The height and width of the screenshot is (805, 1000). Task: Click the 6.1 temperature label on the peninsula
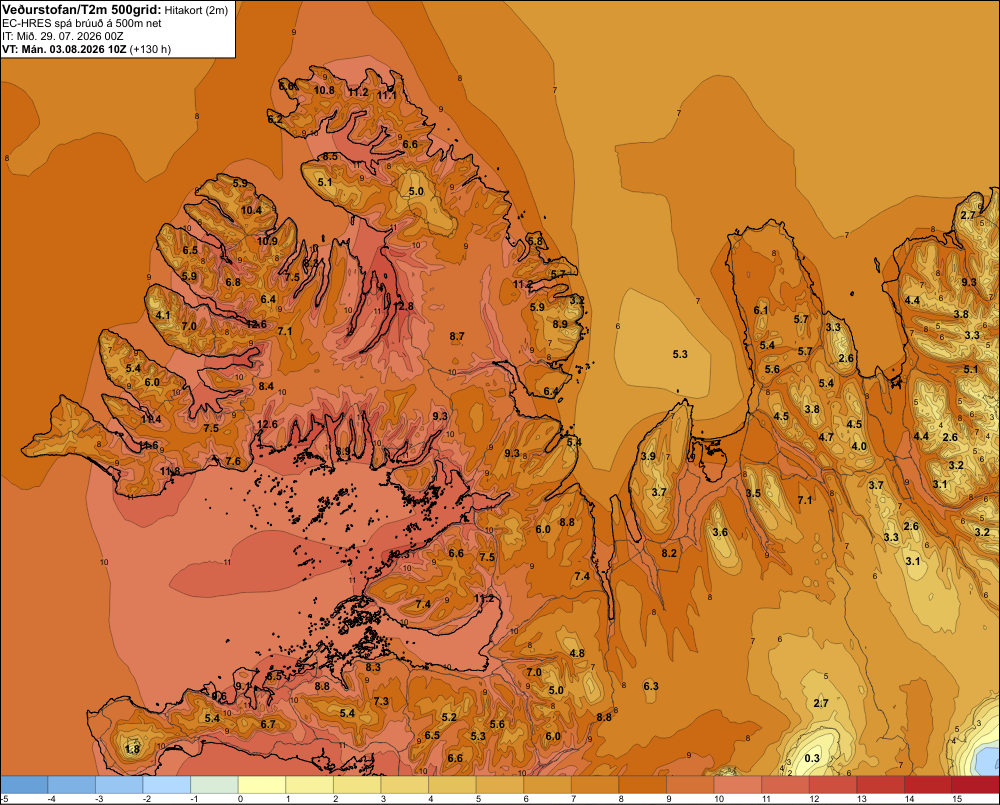point(761,310)
